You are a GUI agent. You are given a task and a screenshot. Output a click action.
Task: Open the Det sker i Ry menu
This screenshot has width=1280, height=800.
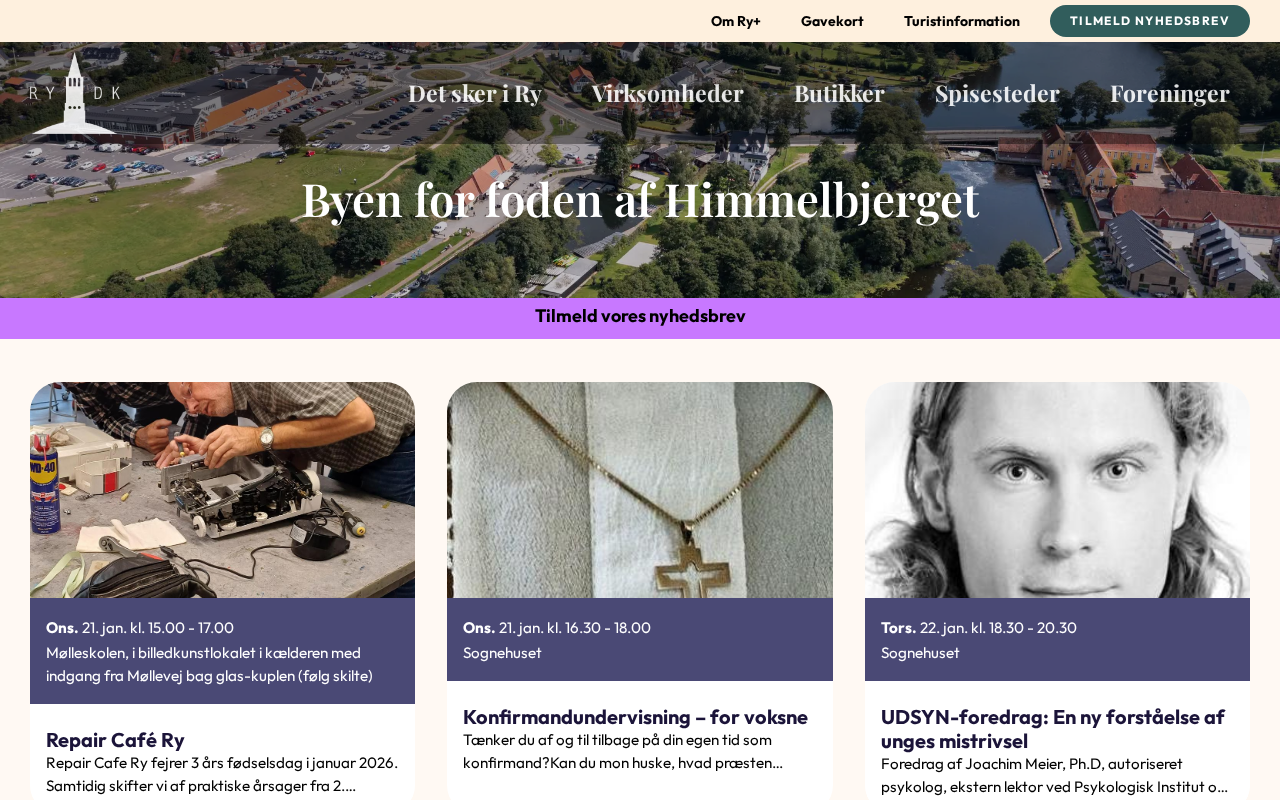point(475,93)
